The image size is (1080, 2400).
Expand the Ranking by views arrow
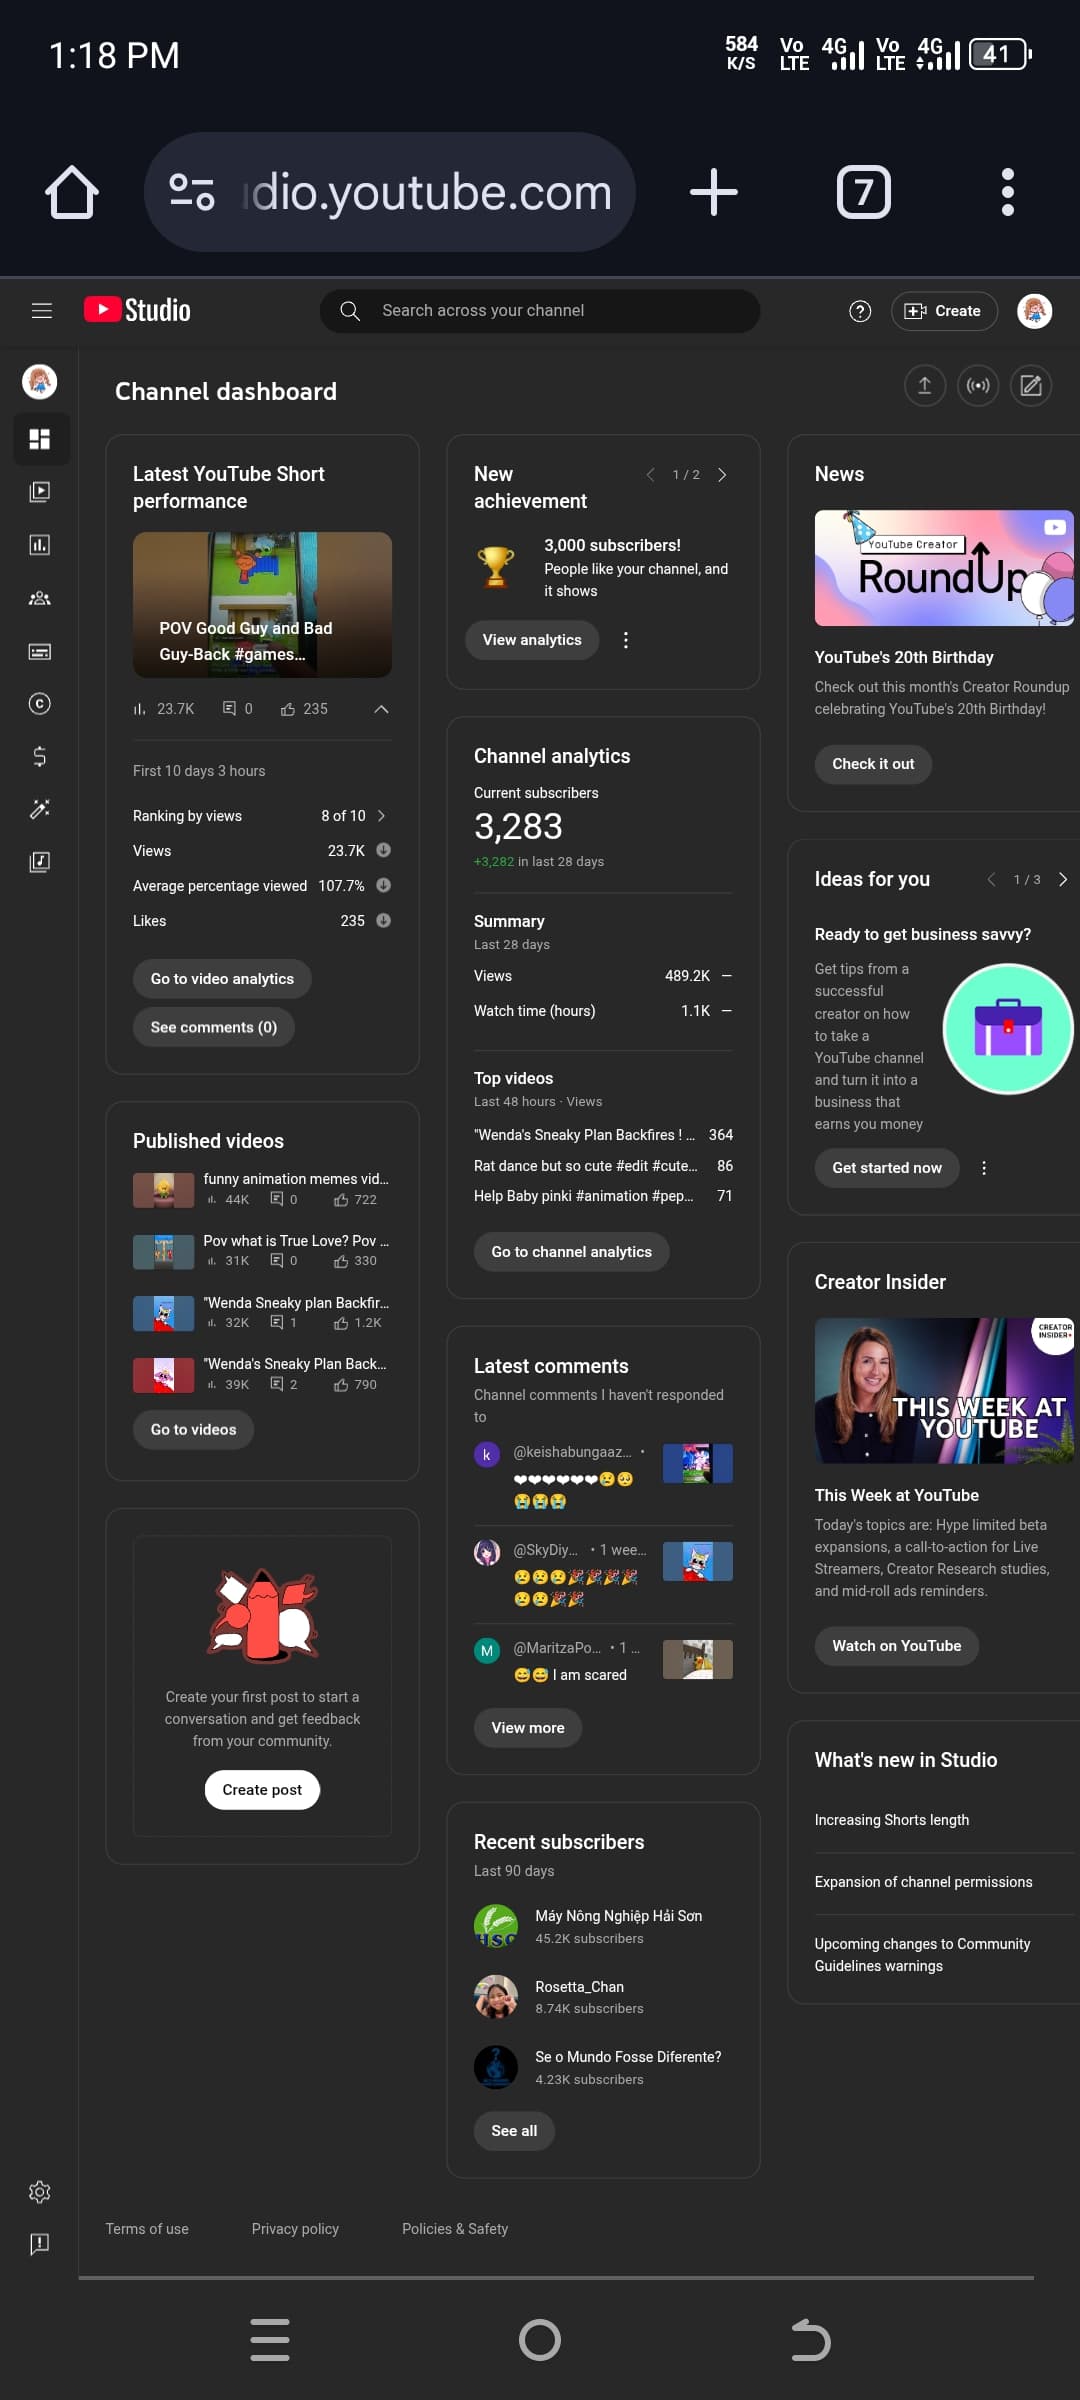coord(381,816)
